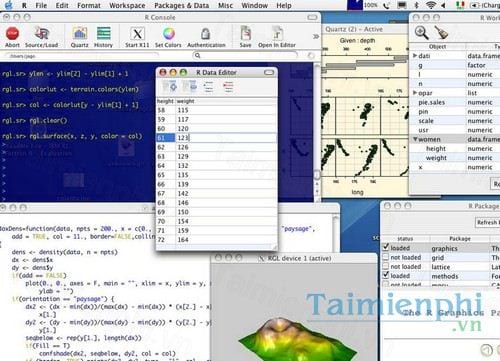Screen dimensions: 500x361
Task: Uncheck the loaded graphics package checkbox
Action: coord(386,247)
